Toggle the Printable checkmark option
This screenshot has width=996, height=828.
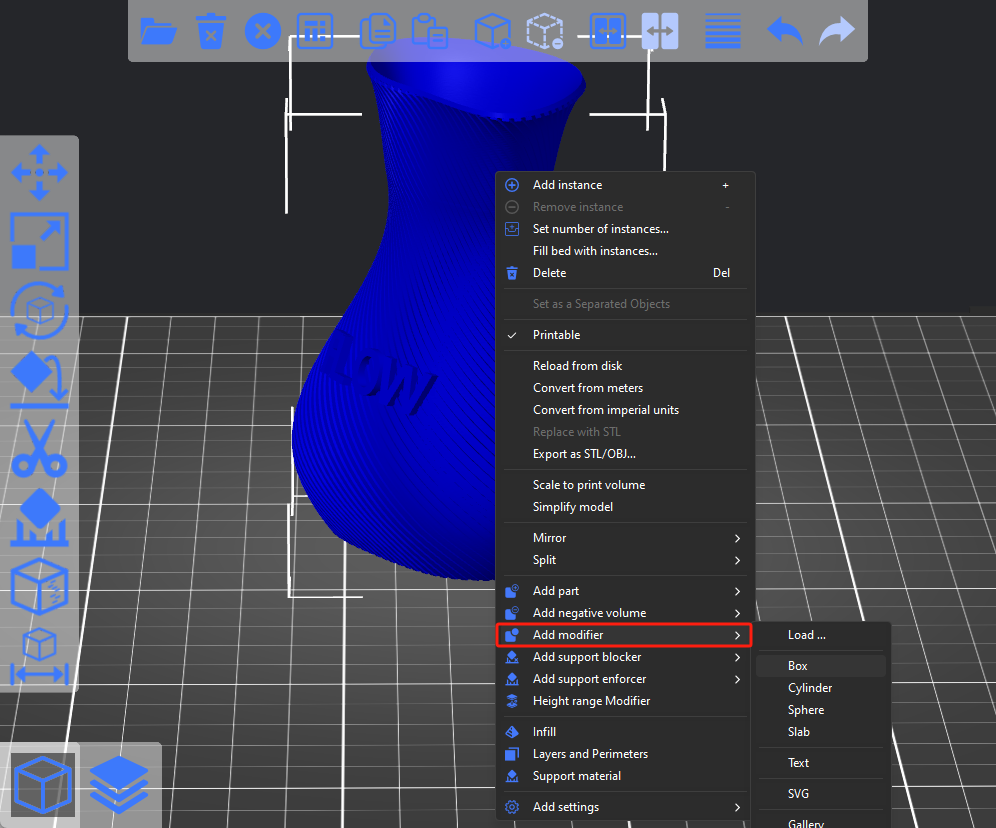(556, 335)
